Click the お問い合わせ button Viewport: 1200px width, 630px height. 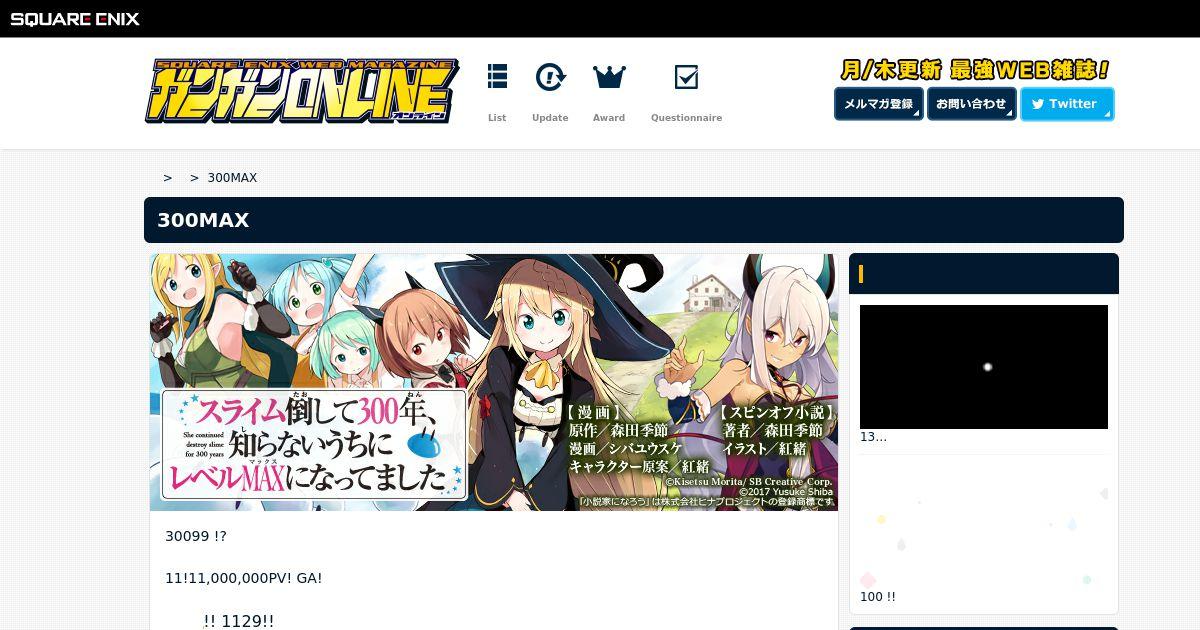pos(972,104)
